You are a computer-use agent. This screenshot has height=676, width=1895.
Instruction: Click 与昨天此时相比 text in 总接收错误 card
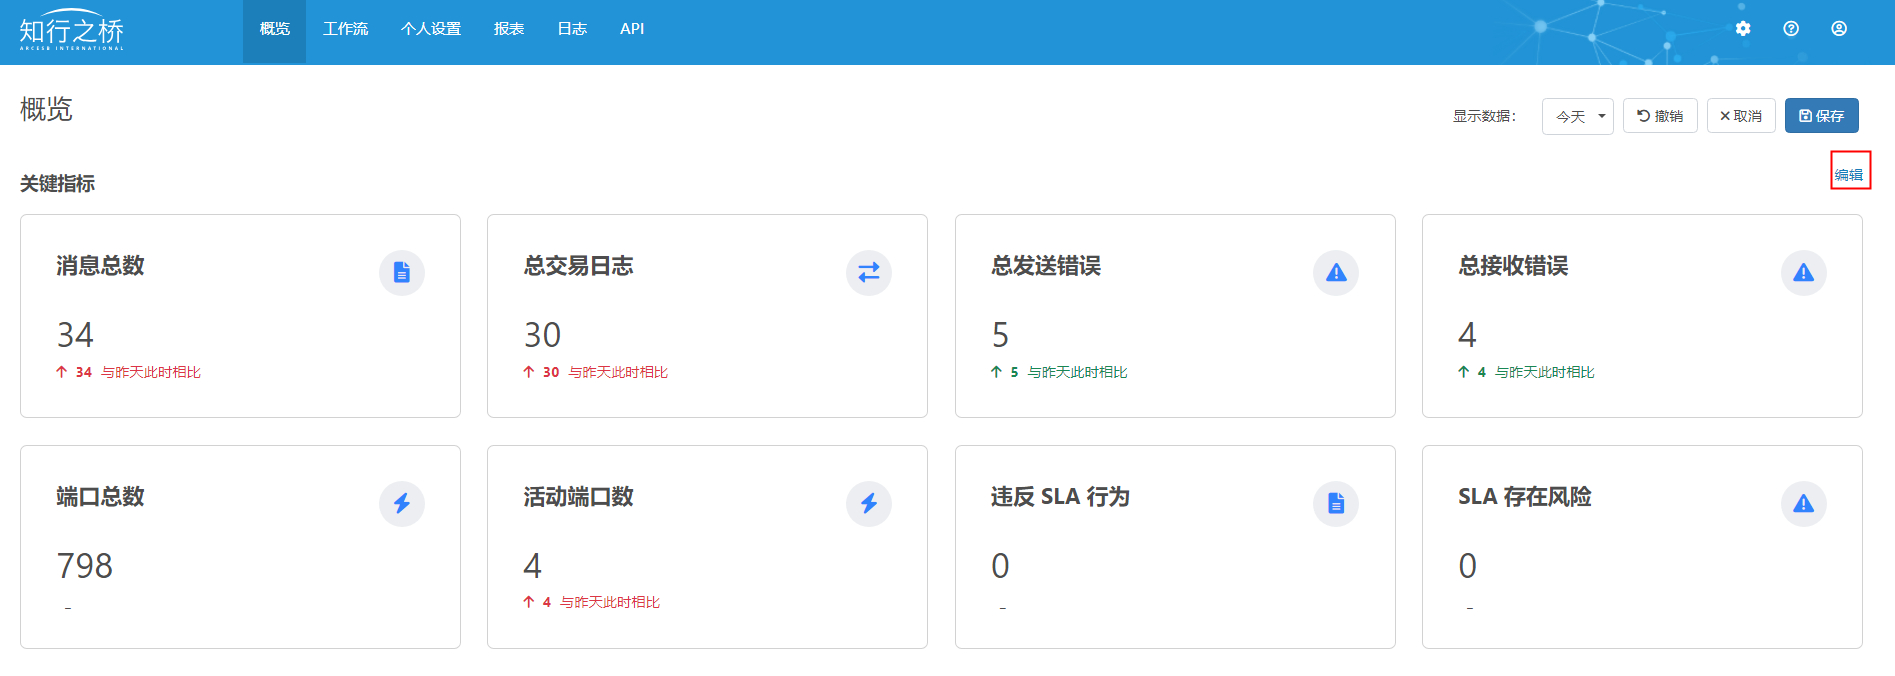[x=1545, y=372]
